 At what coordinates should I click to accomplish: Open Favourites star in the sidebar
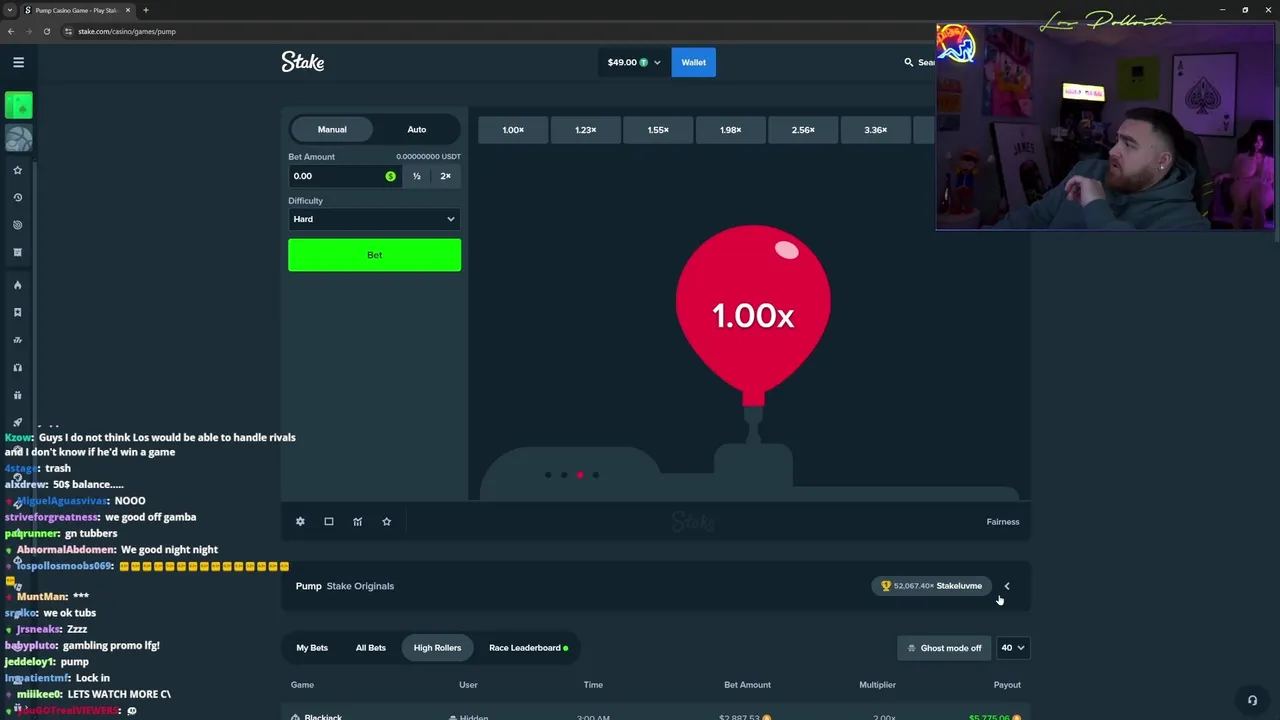pos(17,170)
